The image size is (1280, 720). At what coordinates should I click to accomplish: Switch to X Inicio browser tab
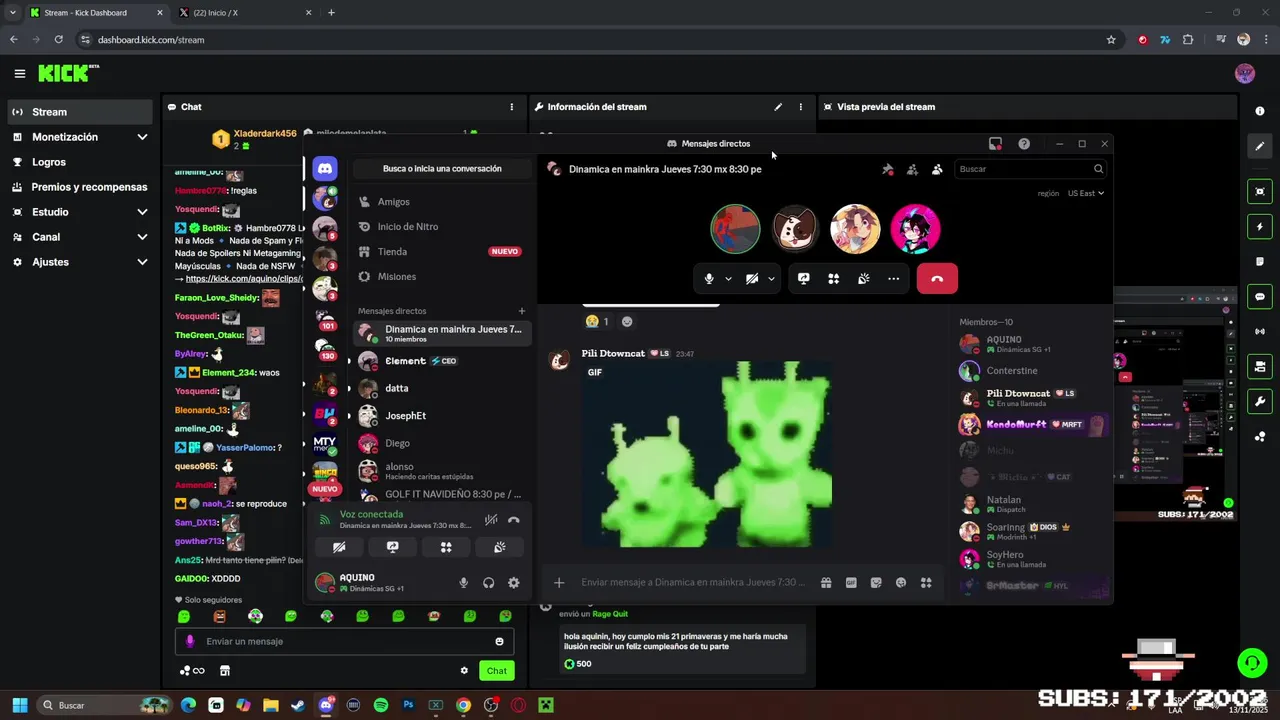coord(245,13)
